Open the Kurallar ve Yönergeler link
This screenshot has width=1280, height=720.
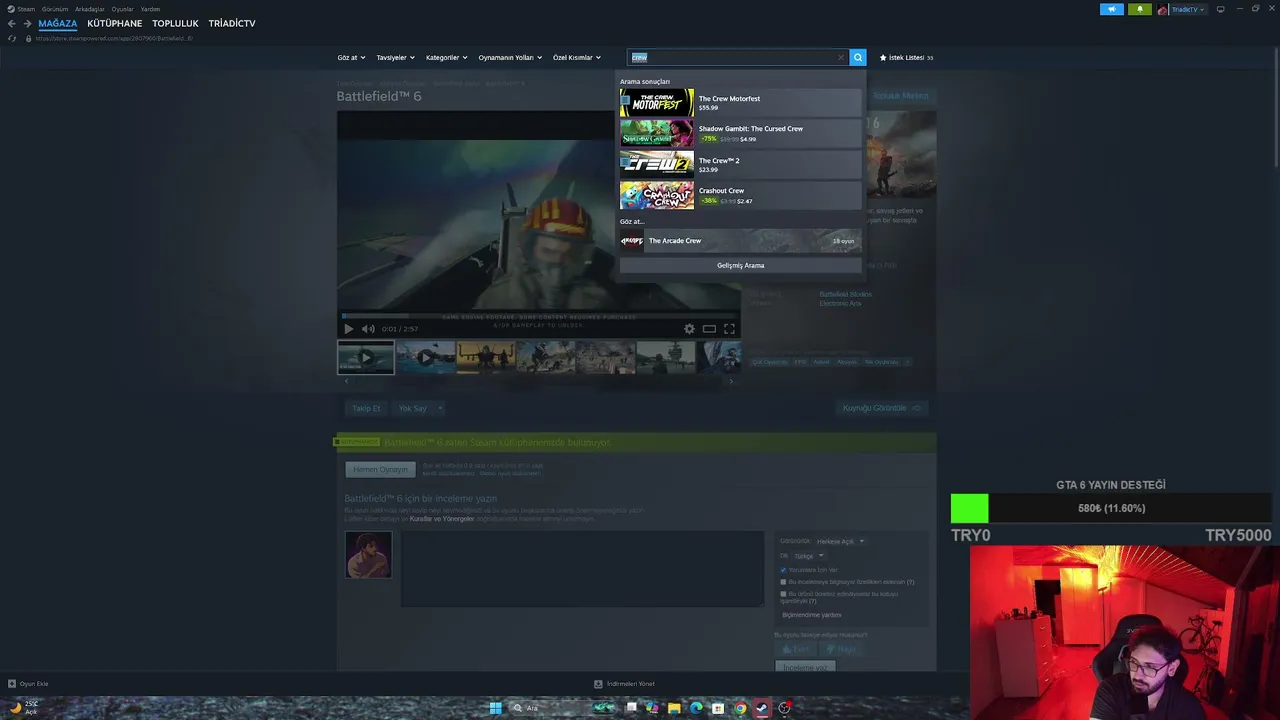click(442, 519)
